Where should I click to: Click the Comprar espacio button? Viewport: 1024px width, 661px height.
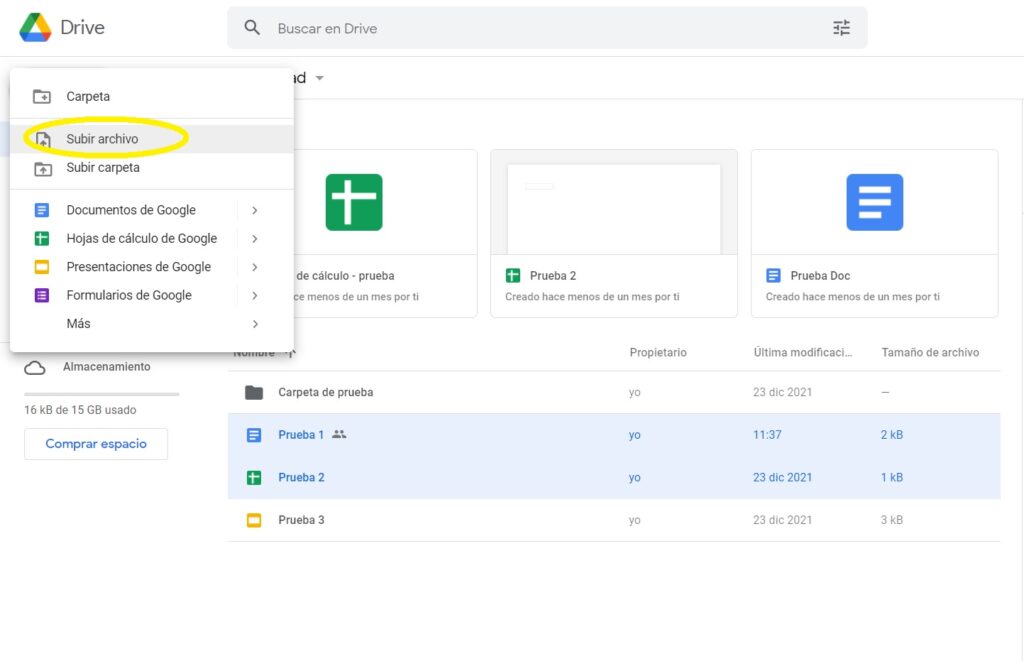[96, 444]
